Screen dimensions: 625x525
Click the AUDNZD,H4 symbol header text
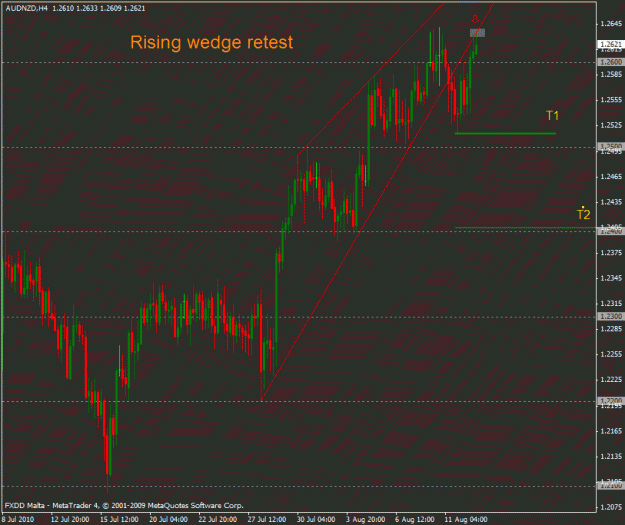[26, 8]
